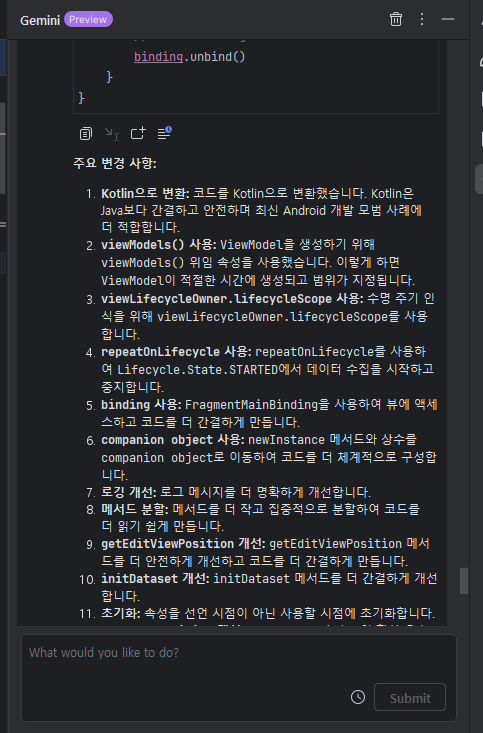
Task: Create new file from code snippet
Action: pos(138,134)
